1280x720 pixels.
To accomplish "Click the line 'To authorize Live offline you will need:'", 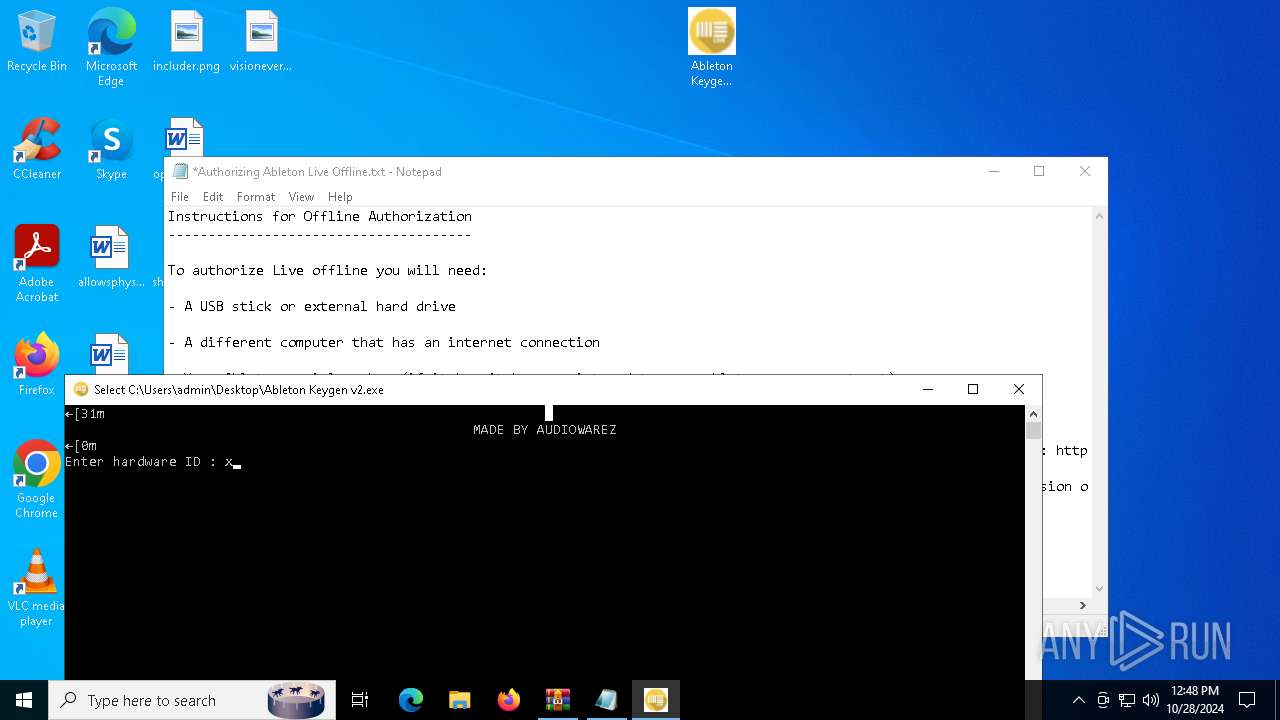I will pos(328,270).
